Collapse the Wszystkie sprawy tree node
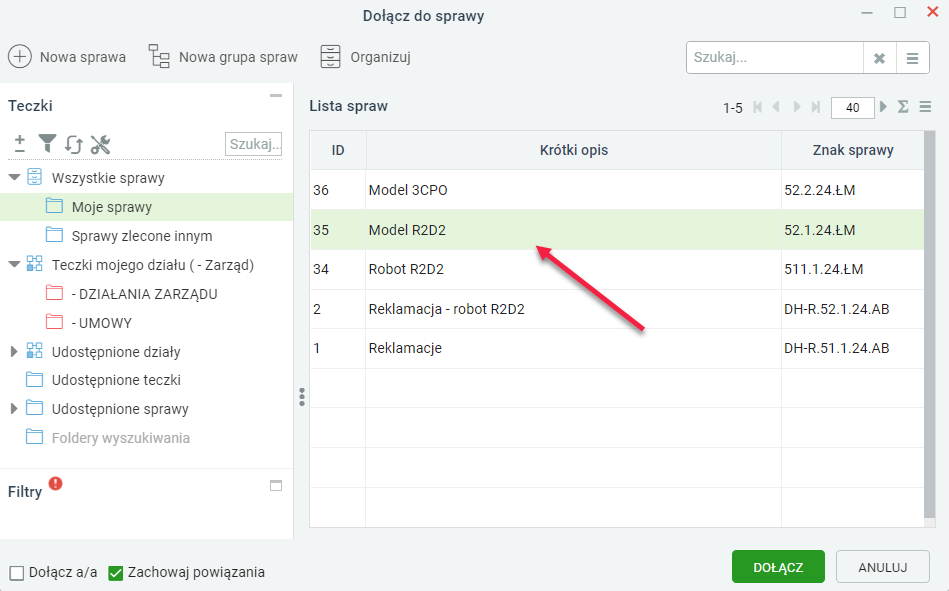 coord(15,177)
